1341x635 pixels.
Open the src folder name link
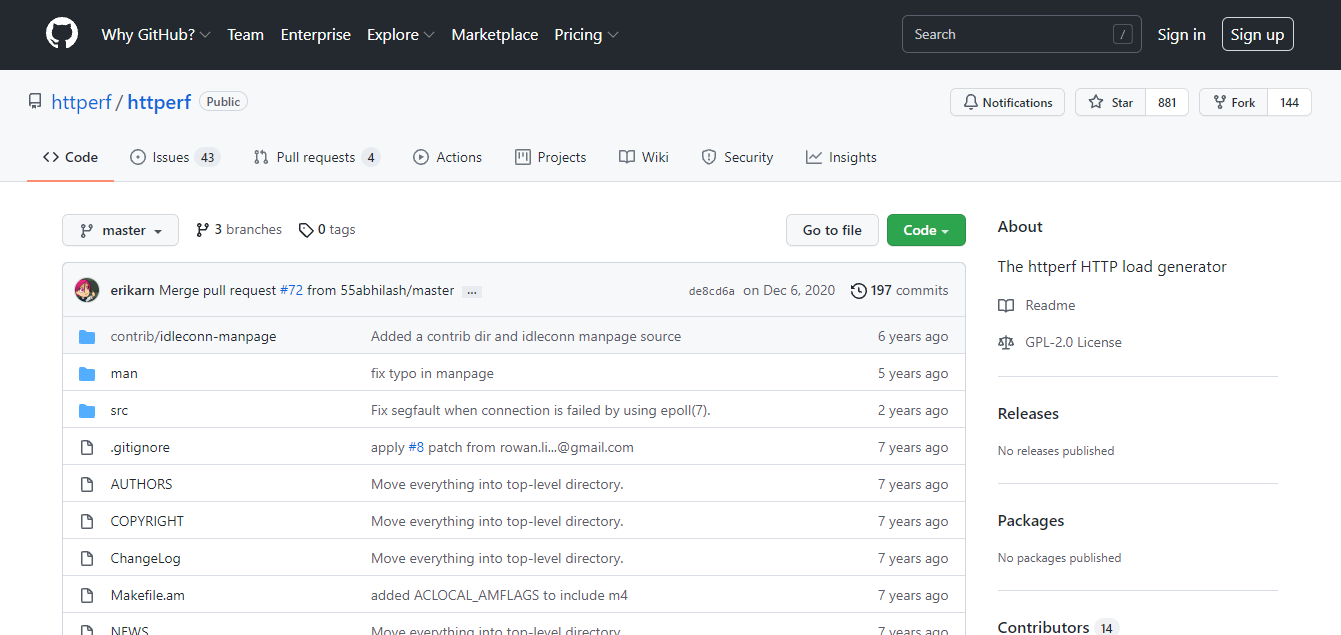119,410
